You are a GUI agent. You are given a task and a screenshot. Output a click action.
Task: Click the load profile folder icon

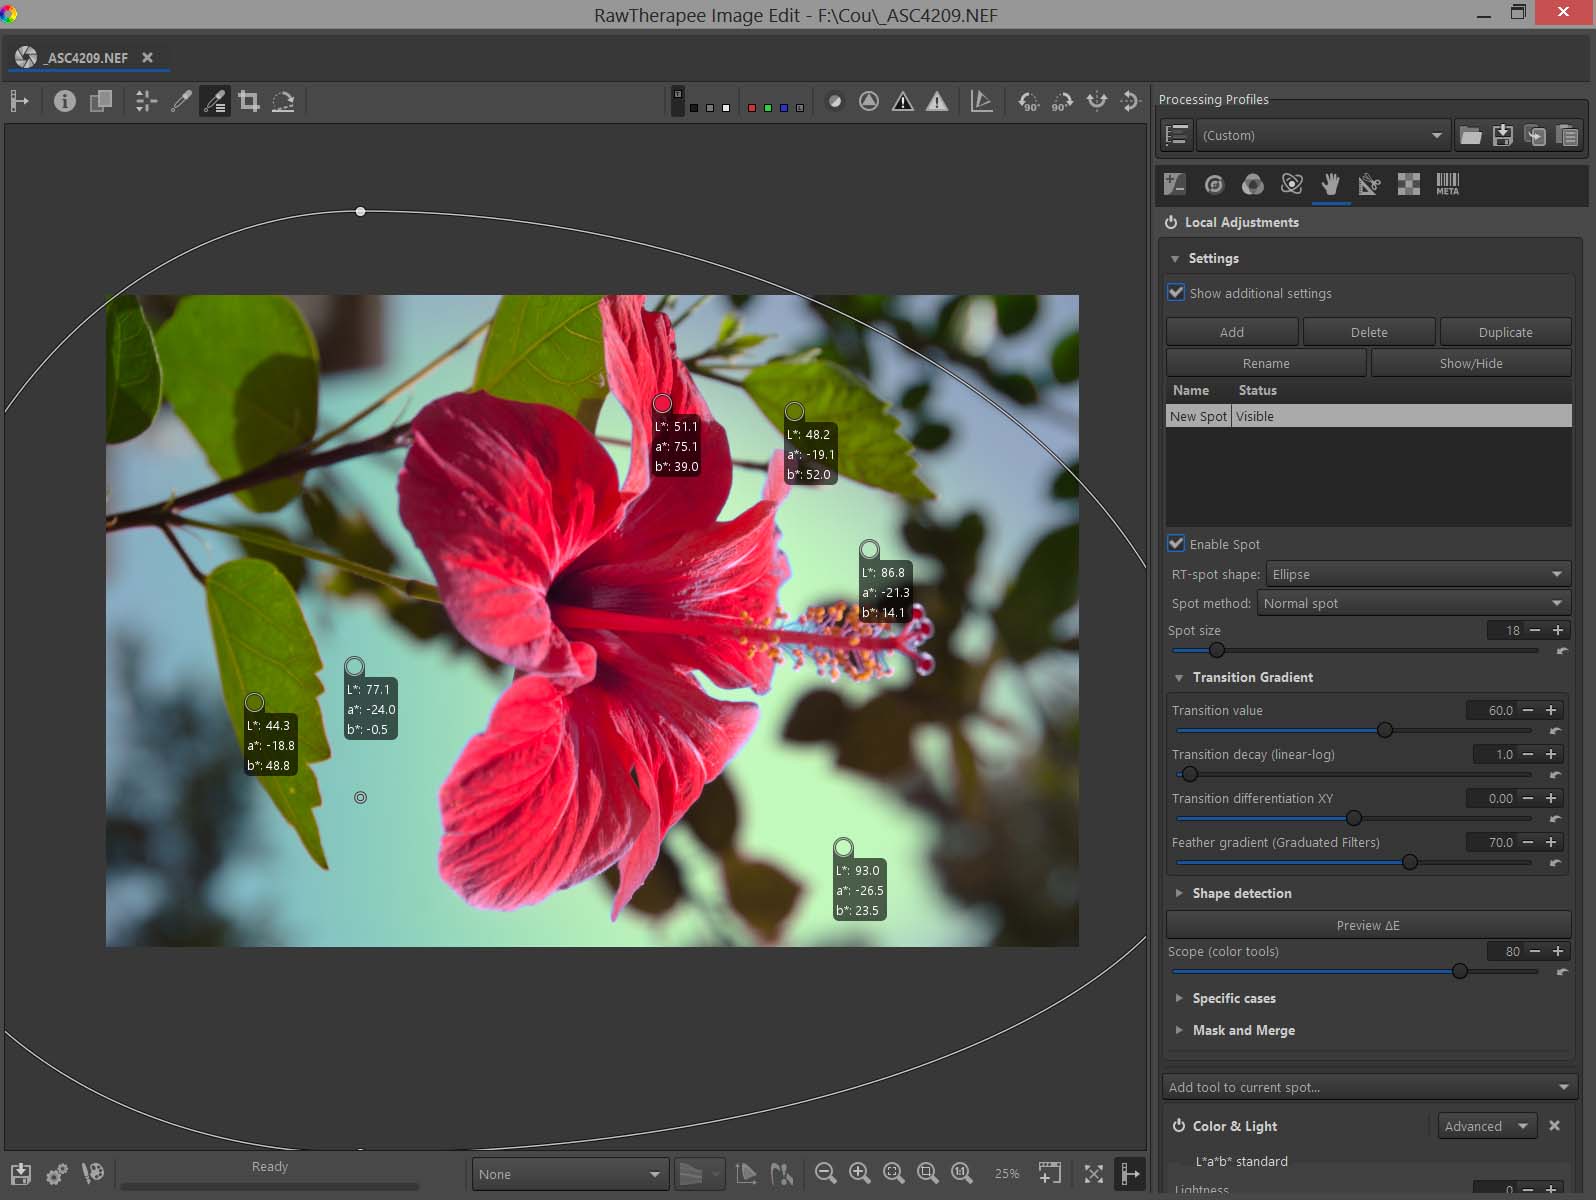[x=1470, y=136]
